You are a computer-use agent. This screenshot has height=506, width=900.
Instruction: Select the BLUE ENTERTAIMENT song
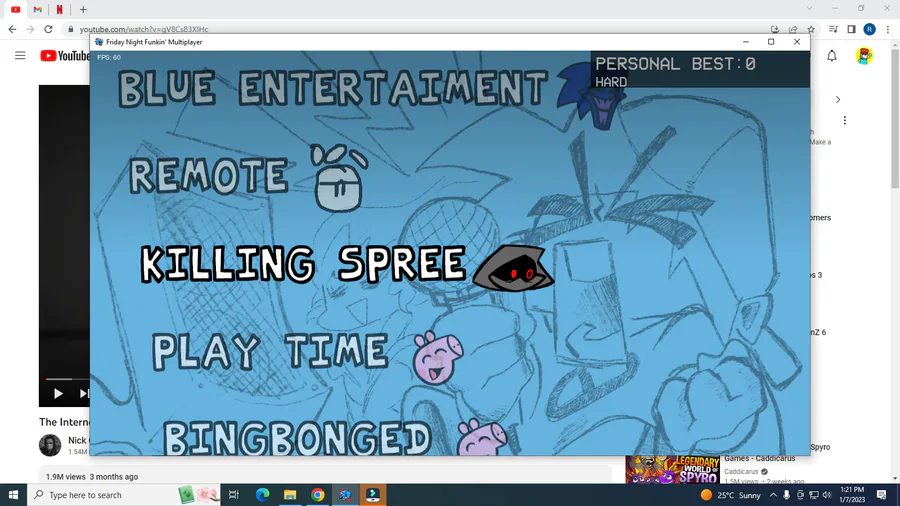point(333,88)
